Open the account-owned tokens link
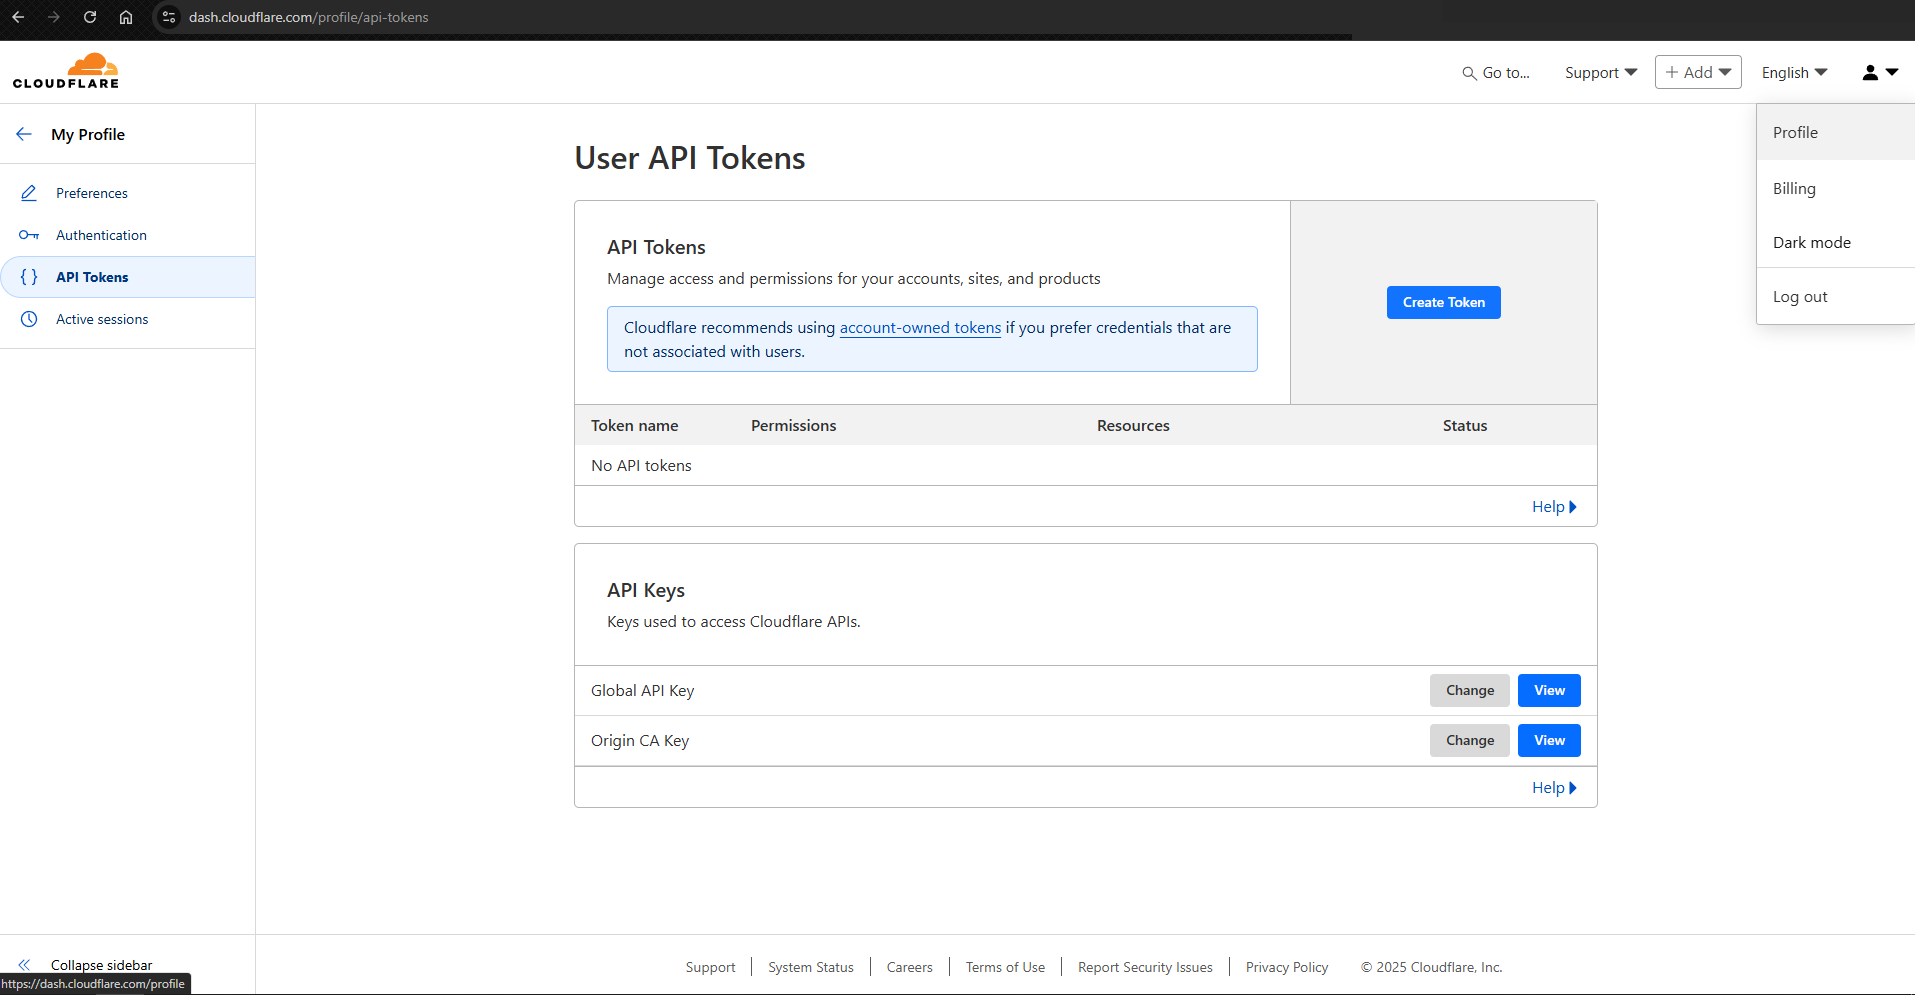 [x=919, y=327]
